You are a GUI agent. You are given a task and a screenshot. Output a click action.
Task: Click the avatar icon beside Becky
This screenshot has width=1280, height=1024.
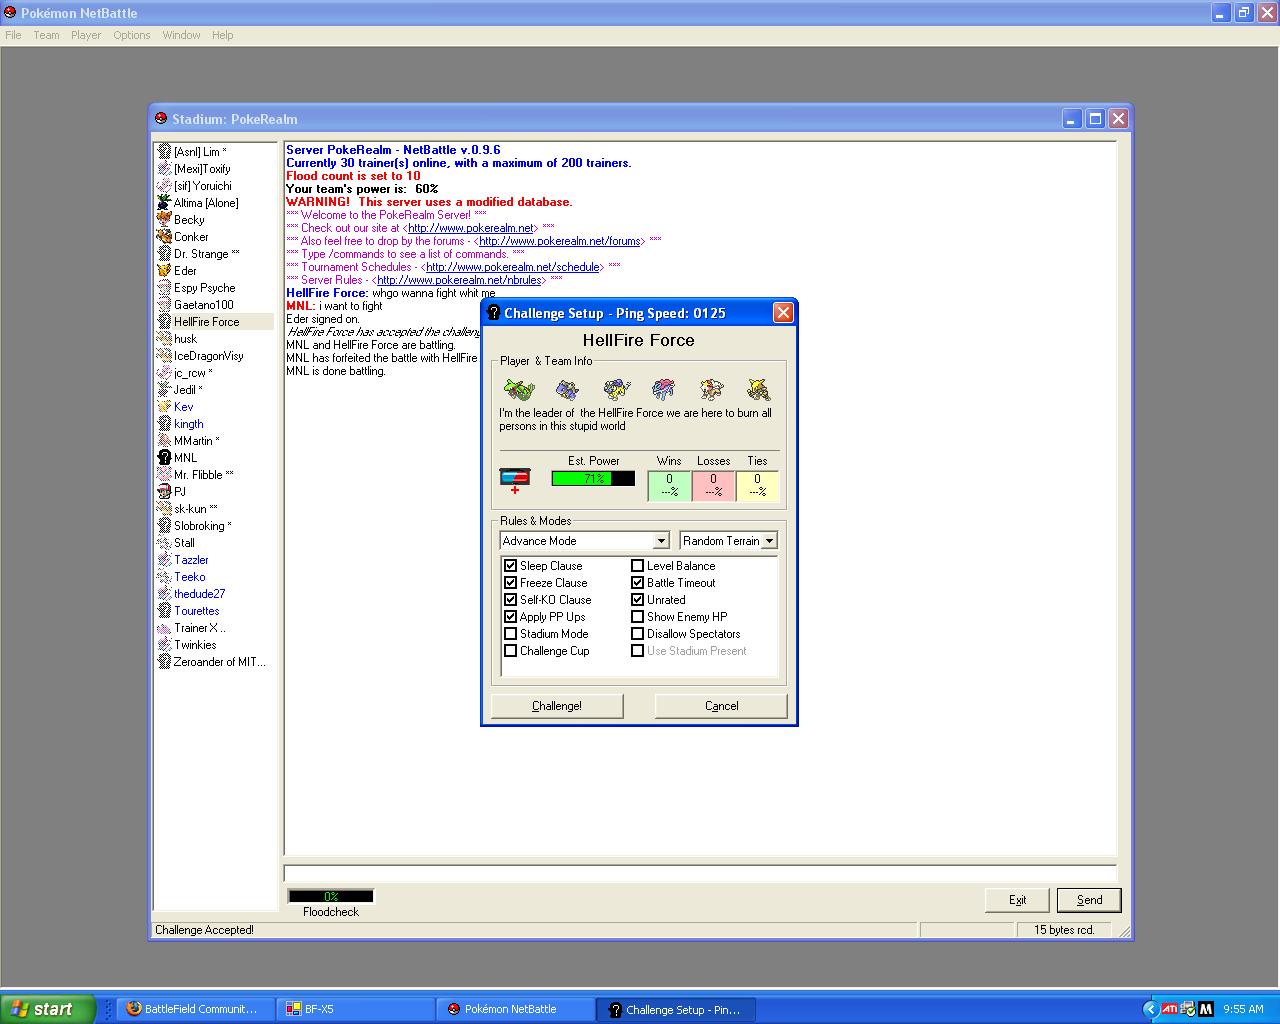tap(164, 220)
